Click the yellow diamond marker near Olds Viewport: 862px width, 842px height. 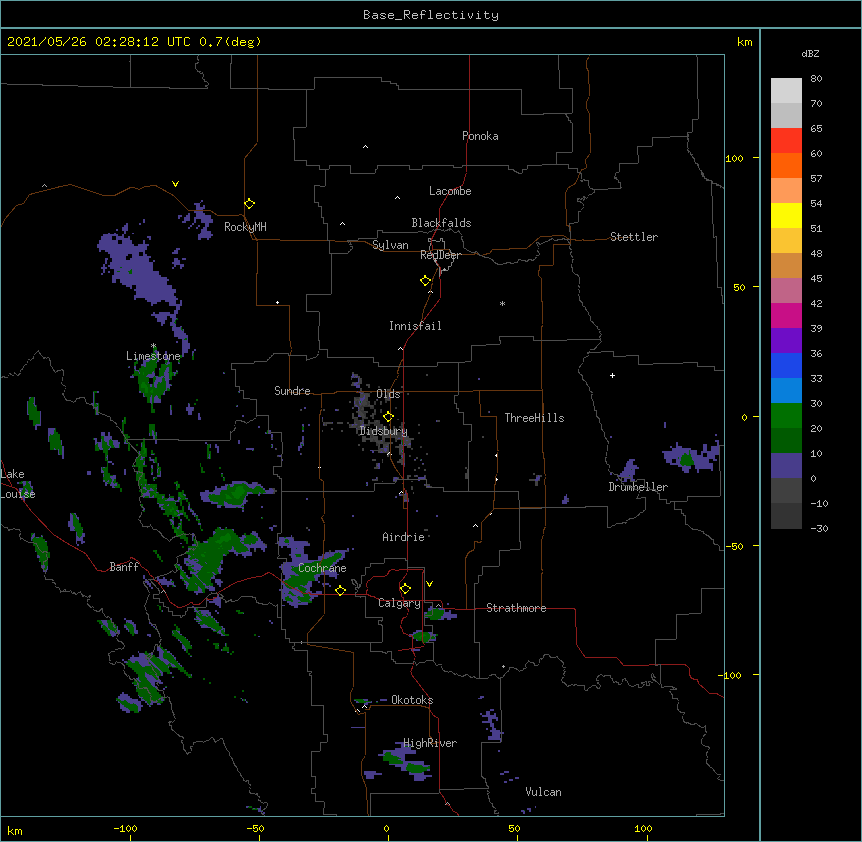pyautogui.click(x=388, y=416)
